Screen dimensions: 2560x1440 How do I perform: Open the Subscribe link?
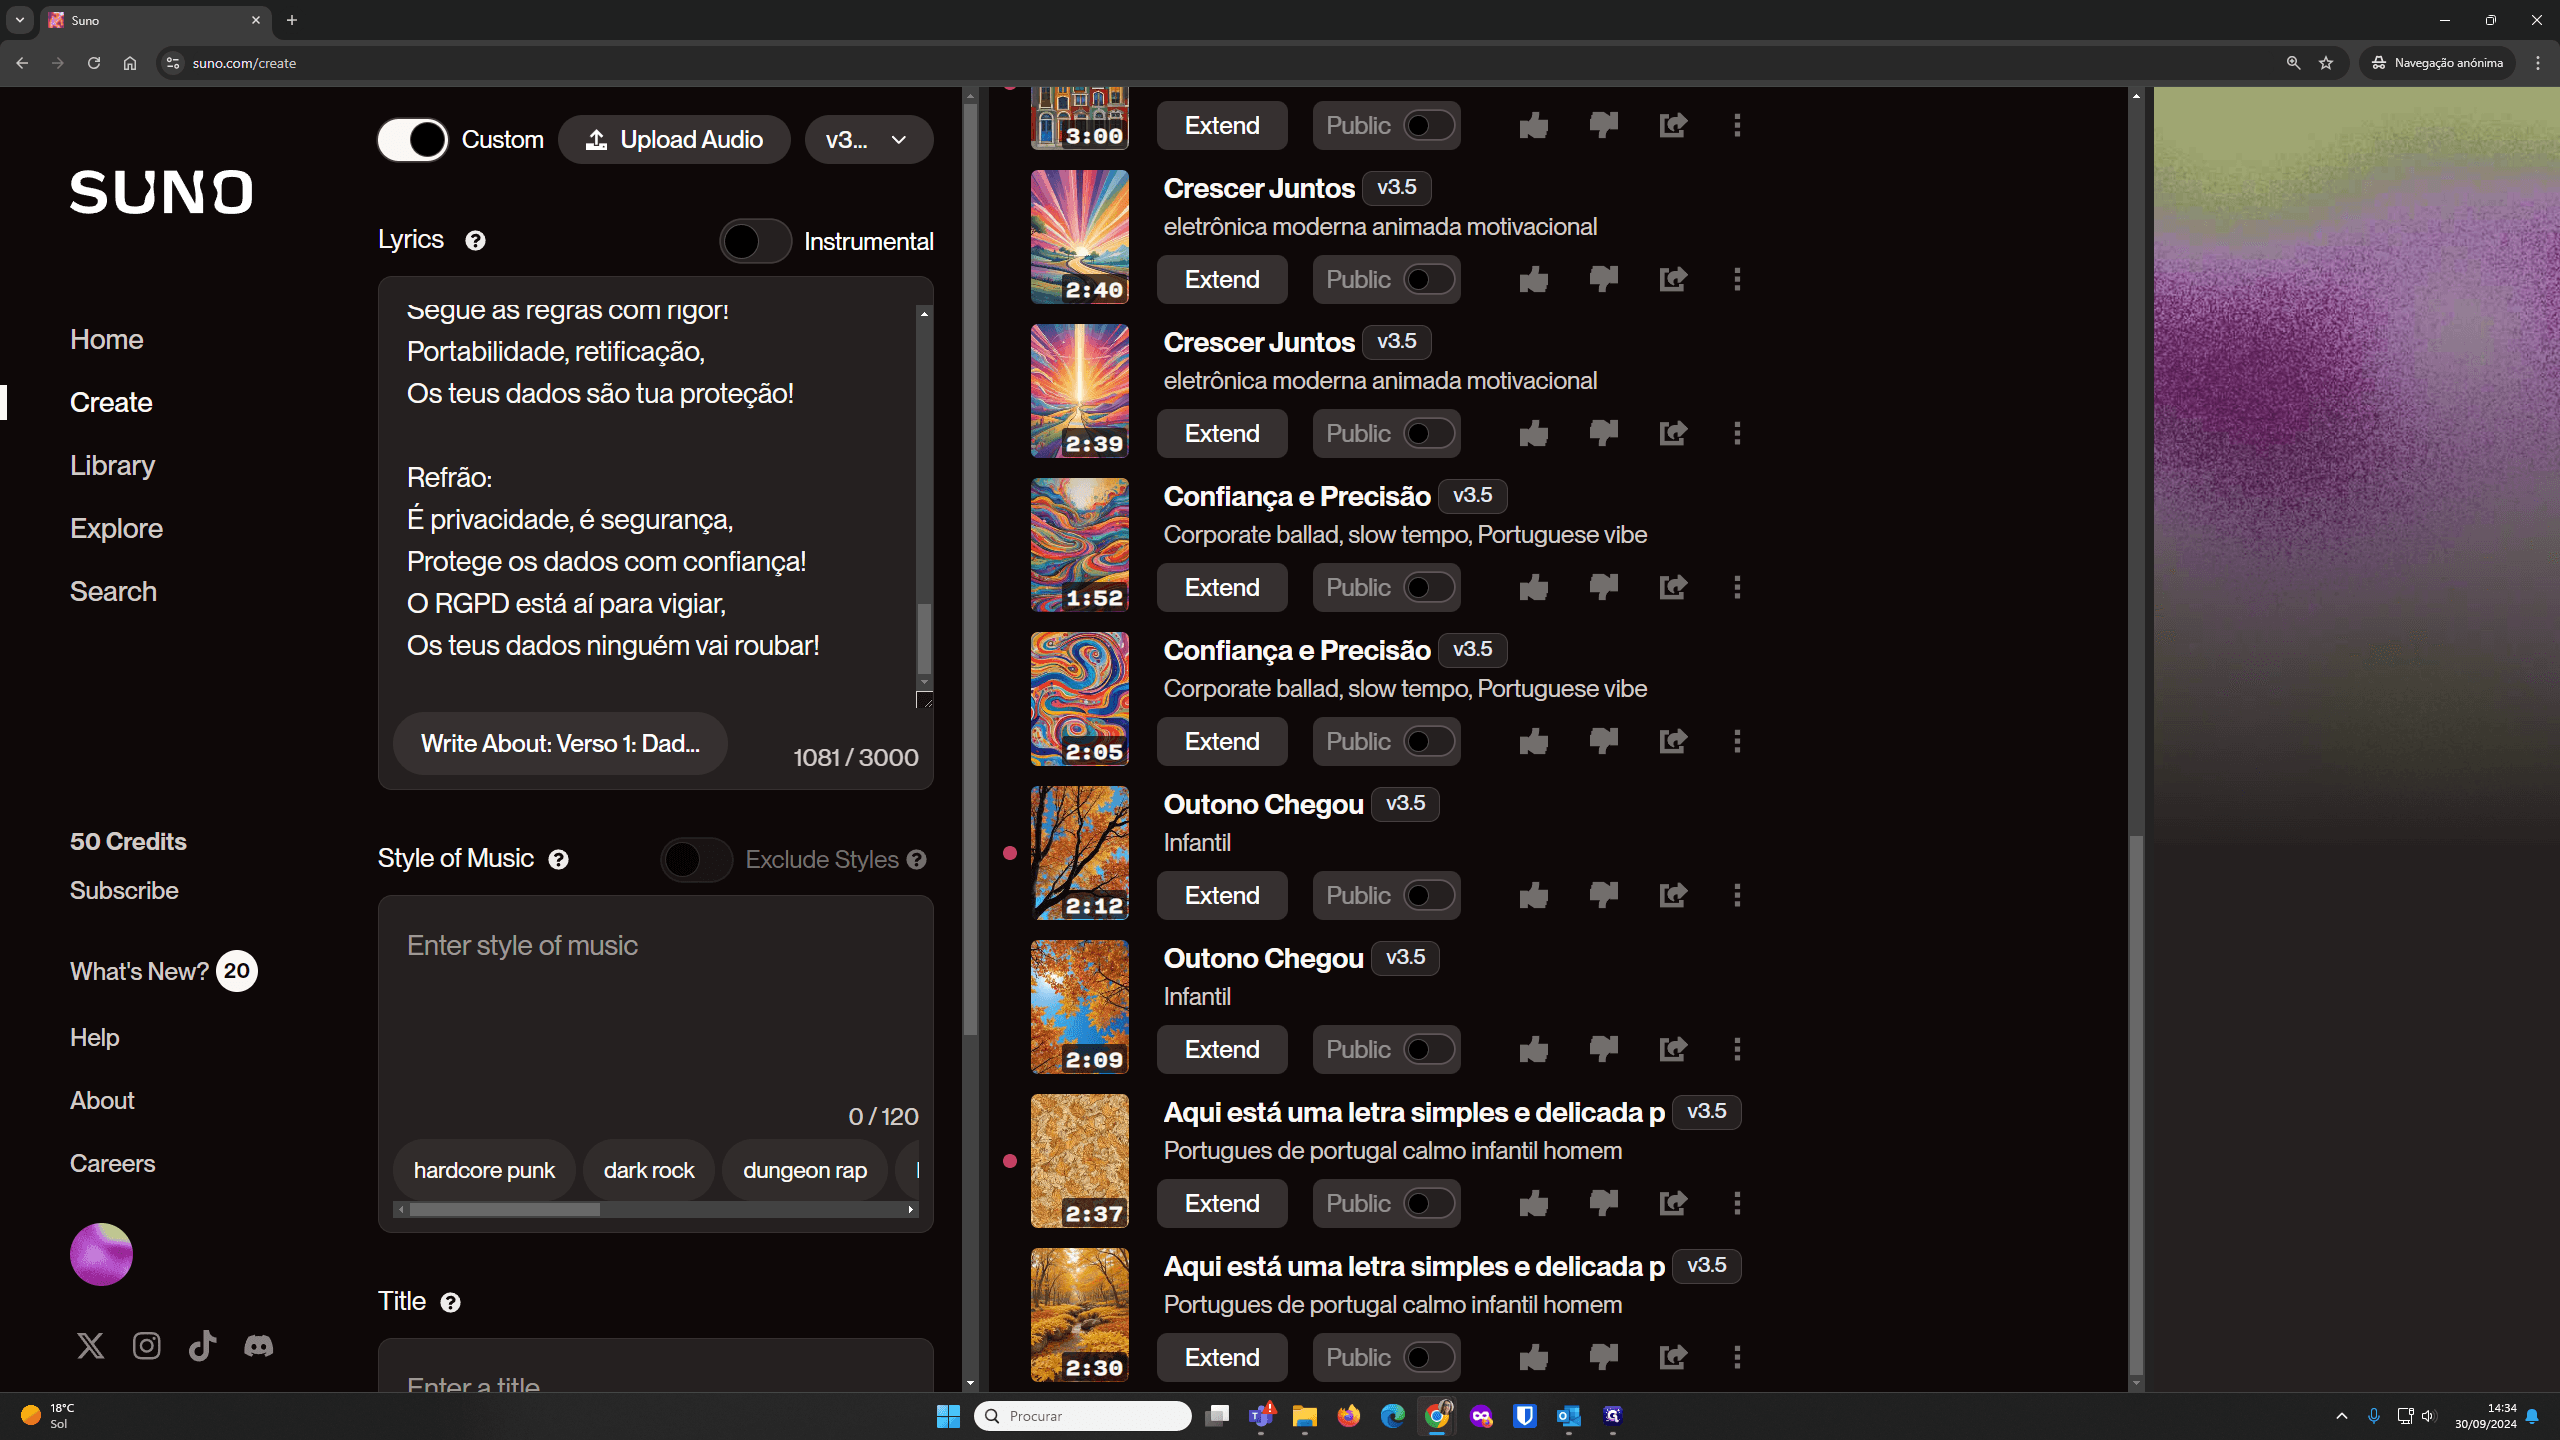[x=124, y=890]
